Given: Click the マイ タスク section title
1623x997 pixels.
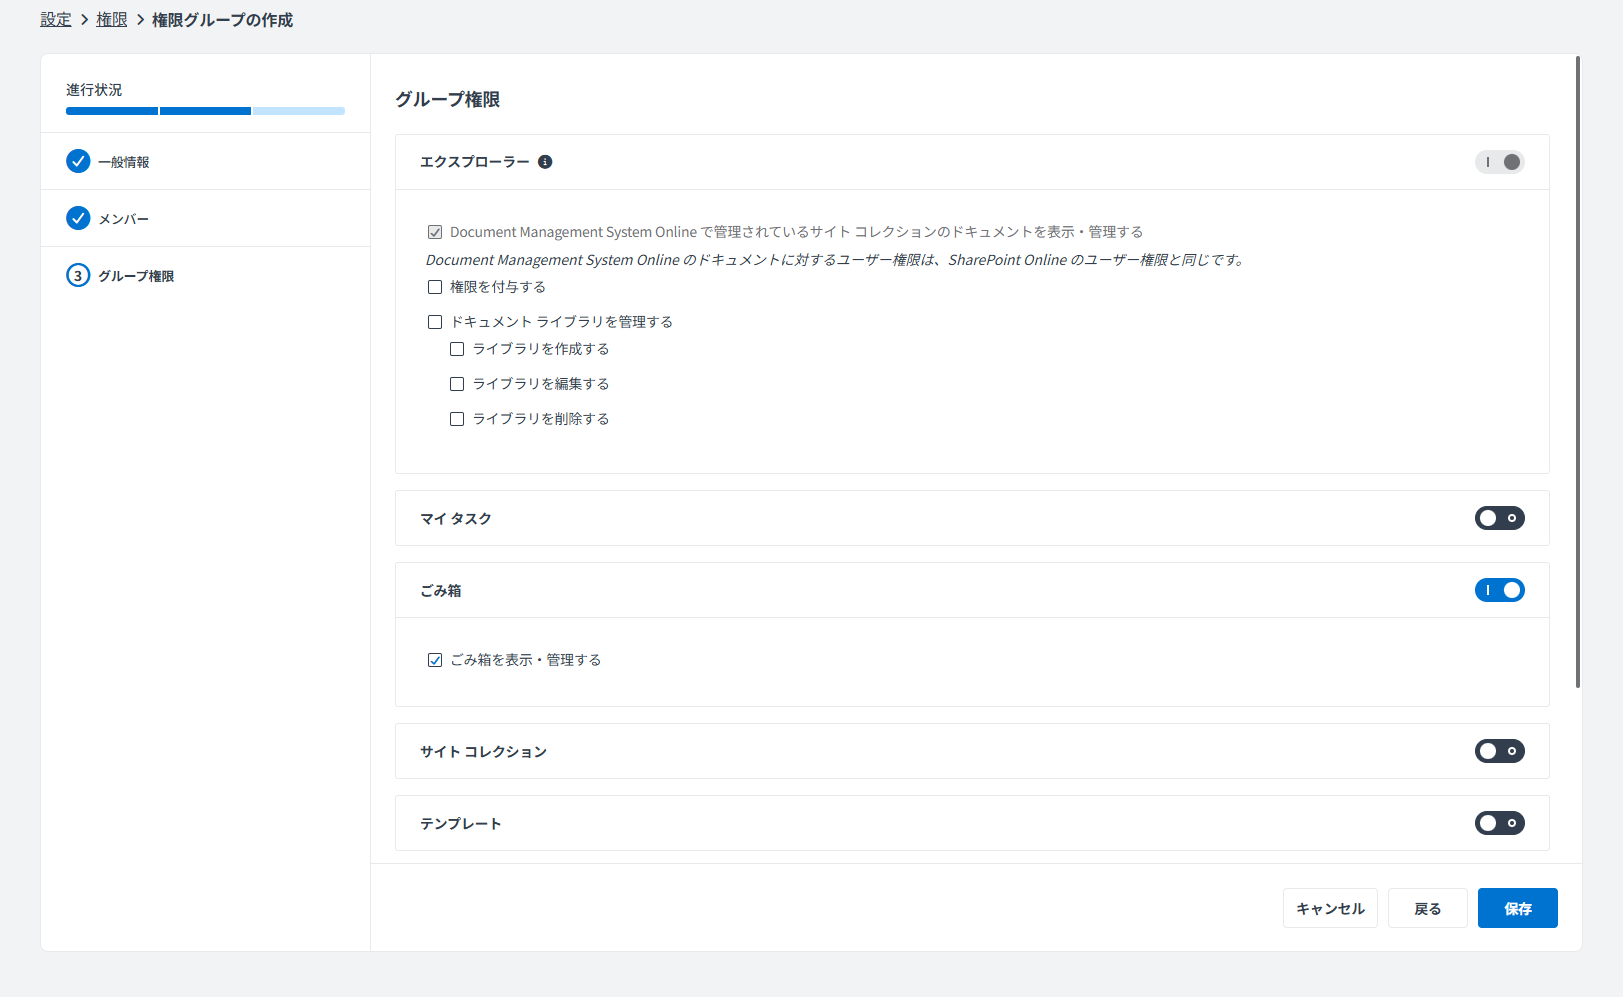Looking at the screenshot, I should (456, 518).
